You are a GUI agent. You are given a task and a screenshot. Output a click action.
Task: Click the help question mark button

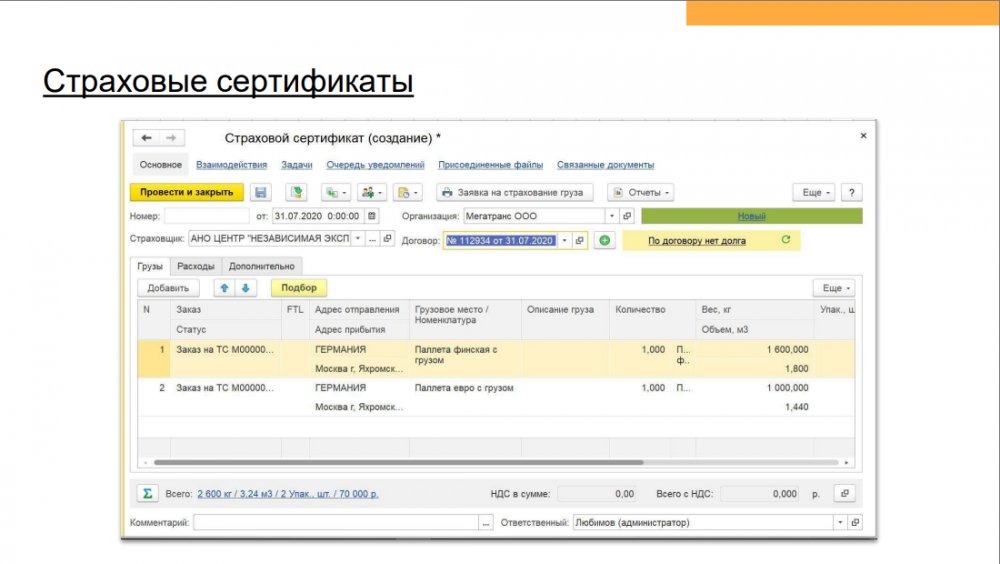[851, 192]
